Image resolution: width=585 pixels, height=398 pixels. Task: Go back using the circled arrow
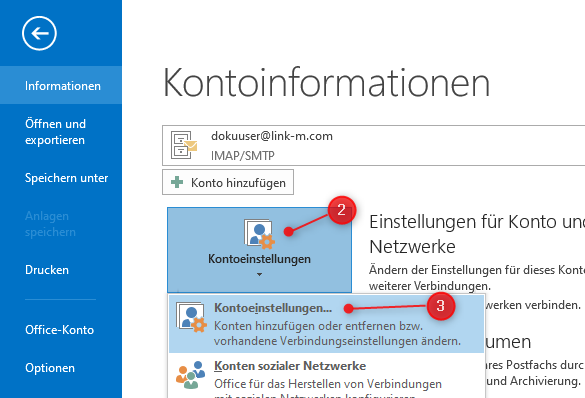(x=39, y=33)
